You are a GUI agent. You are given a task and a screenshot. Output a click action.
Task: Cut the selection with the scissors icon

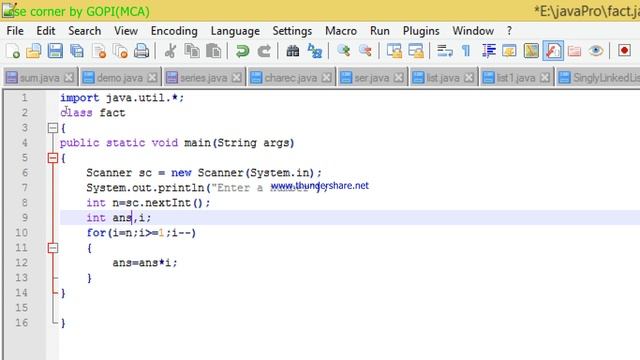(170, 51)
